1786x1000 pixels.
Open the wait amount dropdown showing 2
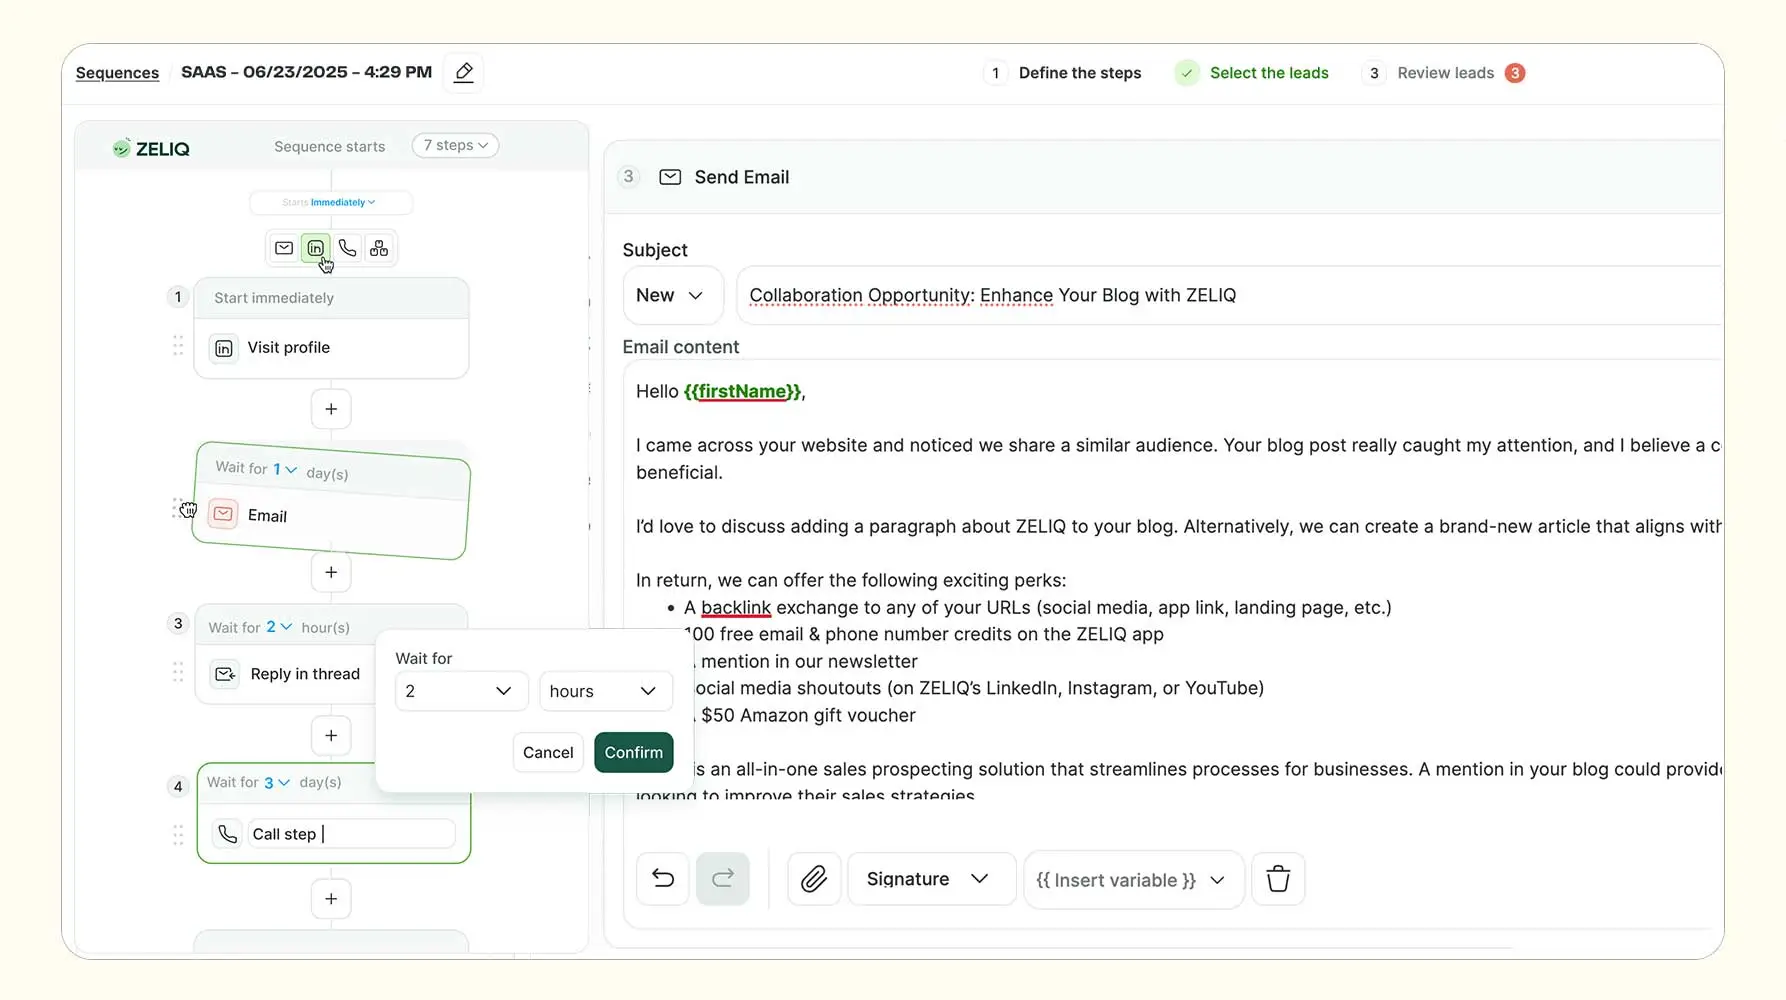(461, 691)
